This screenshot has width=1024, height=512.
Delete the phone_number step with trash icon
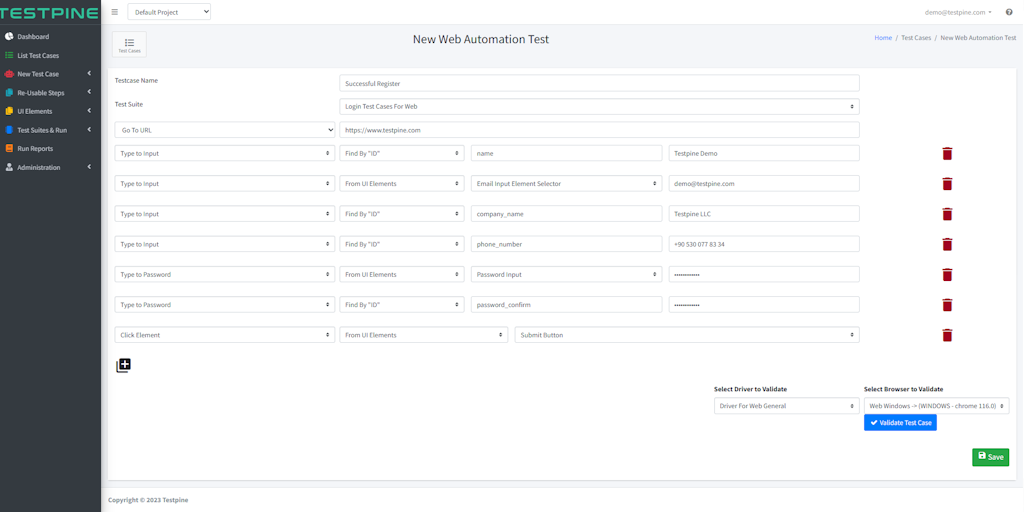tap(947, 244)
